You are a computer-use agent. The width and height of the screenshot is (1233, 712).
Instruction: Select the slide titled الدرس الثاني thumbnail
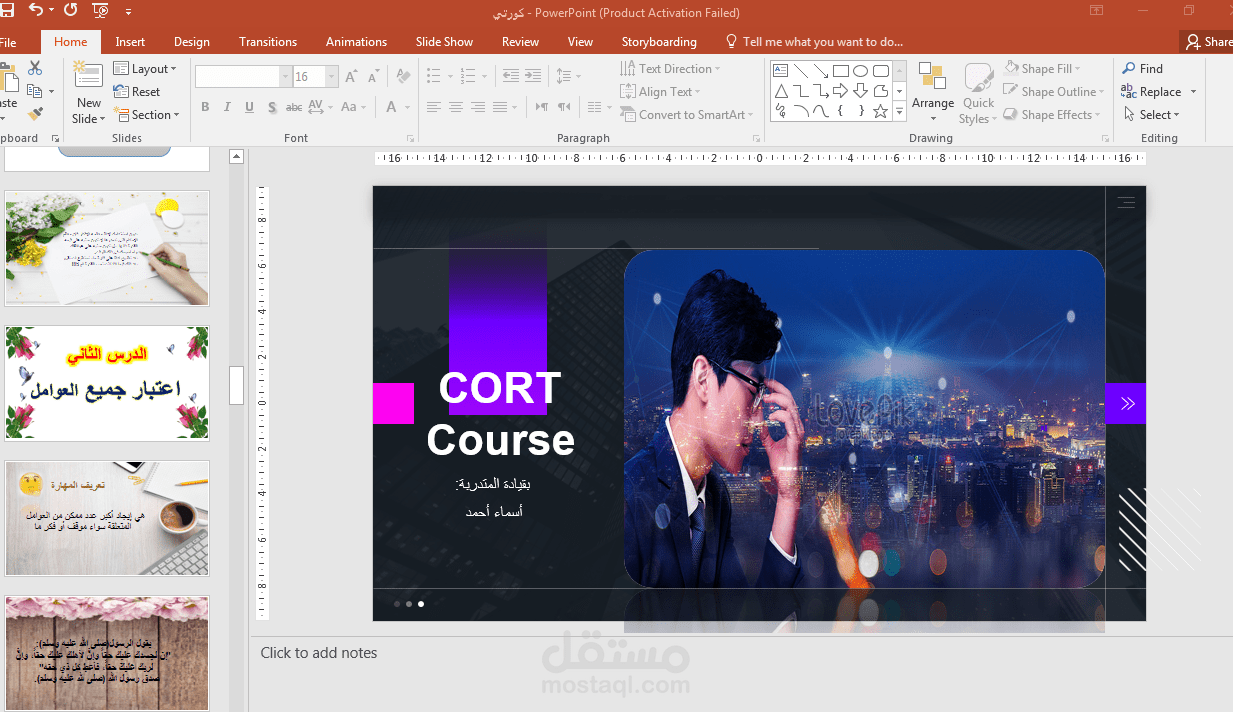tap(107, 383)
